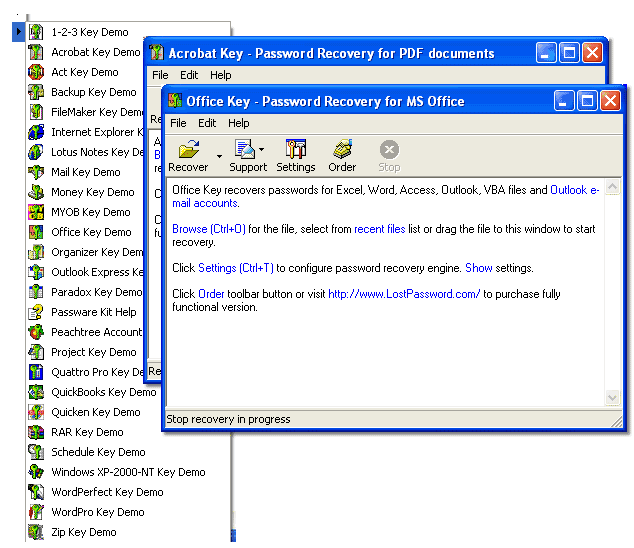Click the Stop toolbar button

click(x=389, y=156)
